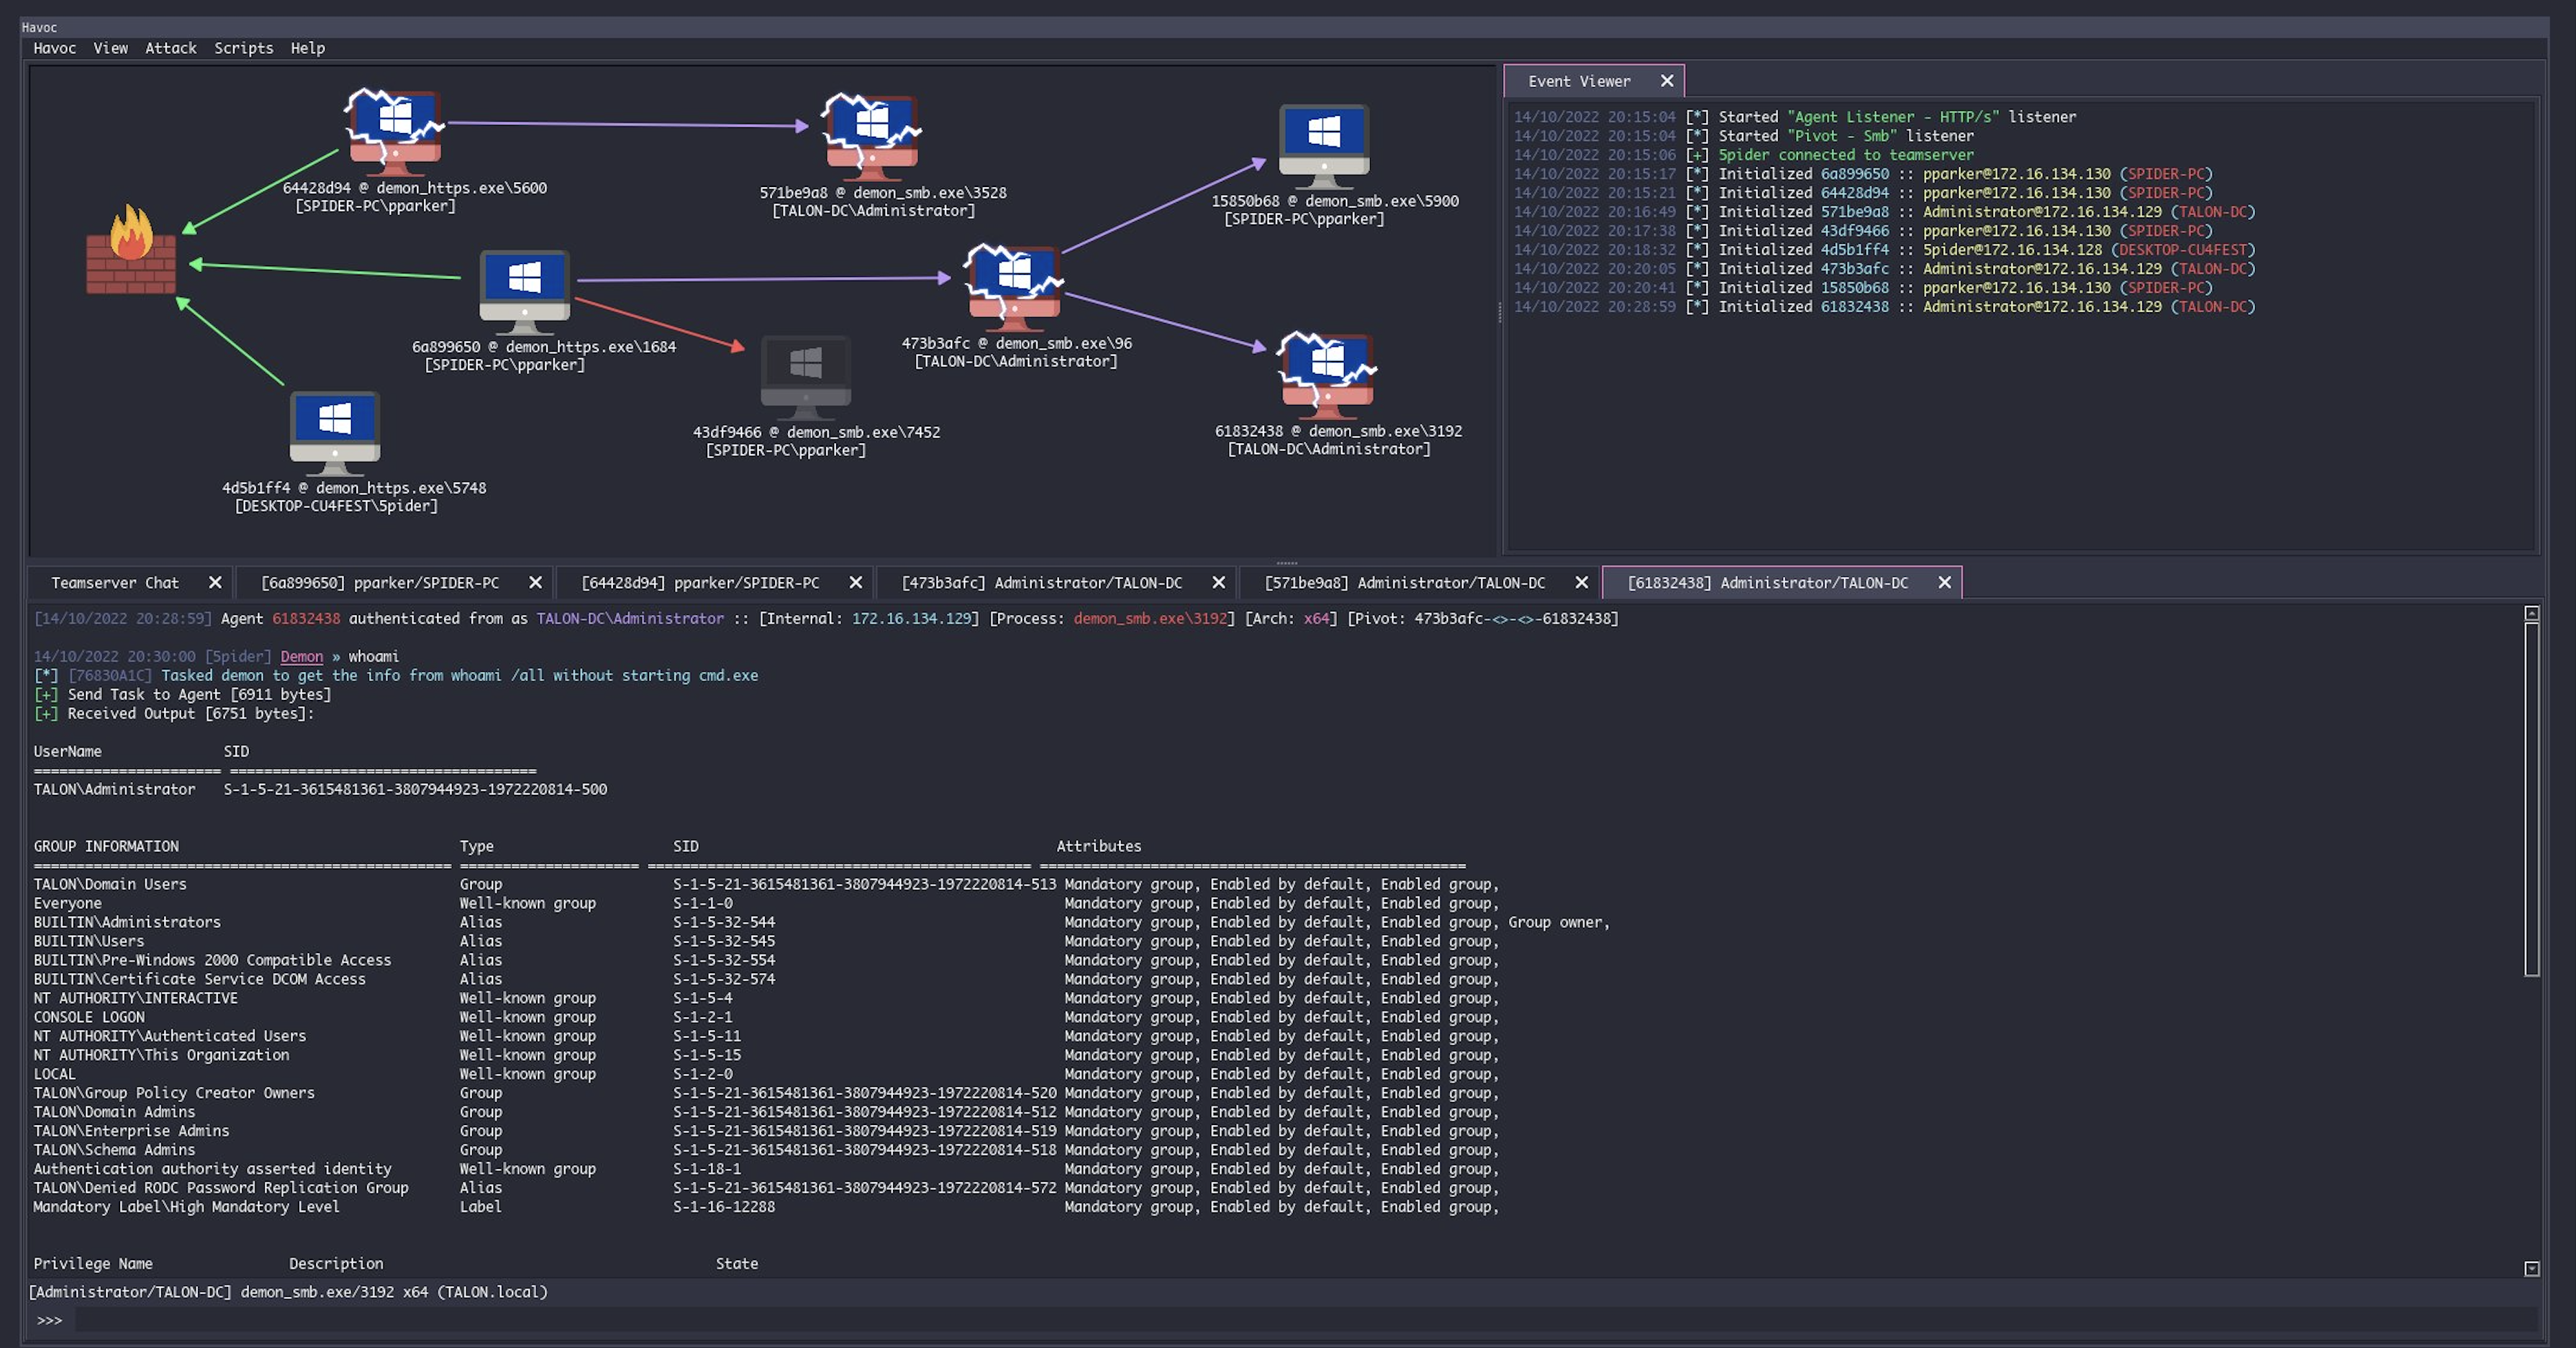Click the TALON\Domain Admins group row
This screenshot has width=2576, height=1348.
[x=766, y=1111]
